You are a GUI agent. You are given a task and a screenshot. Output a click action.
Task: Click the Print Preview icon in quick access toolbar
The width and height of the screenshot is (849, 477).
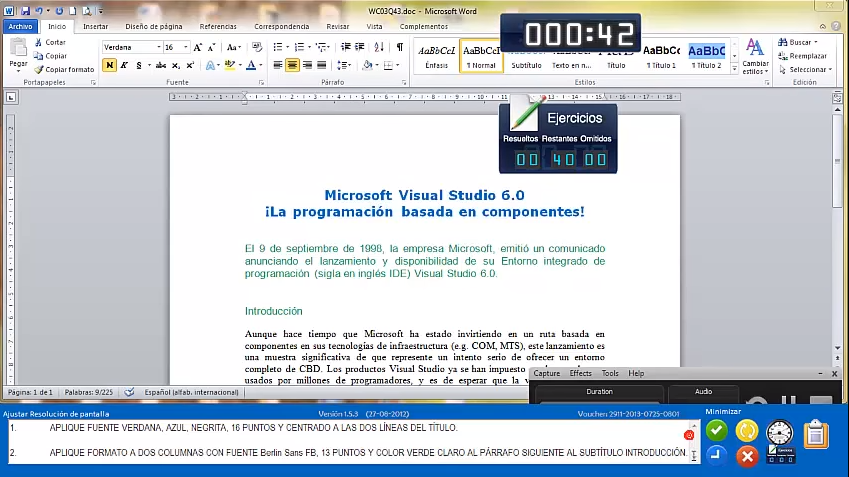tap(87, 11)
